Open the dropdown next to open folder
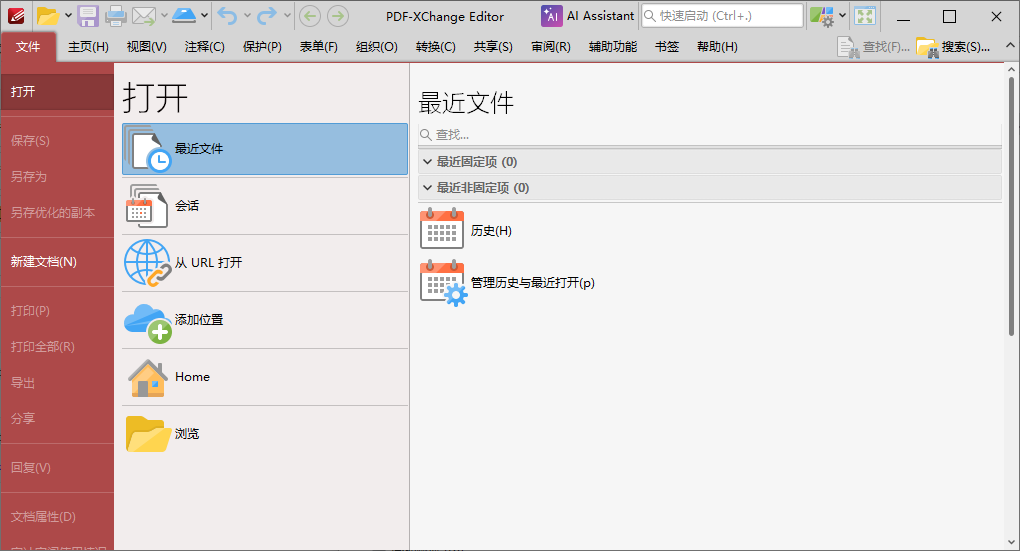 coord(68,16)
